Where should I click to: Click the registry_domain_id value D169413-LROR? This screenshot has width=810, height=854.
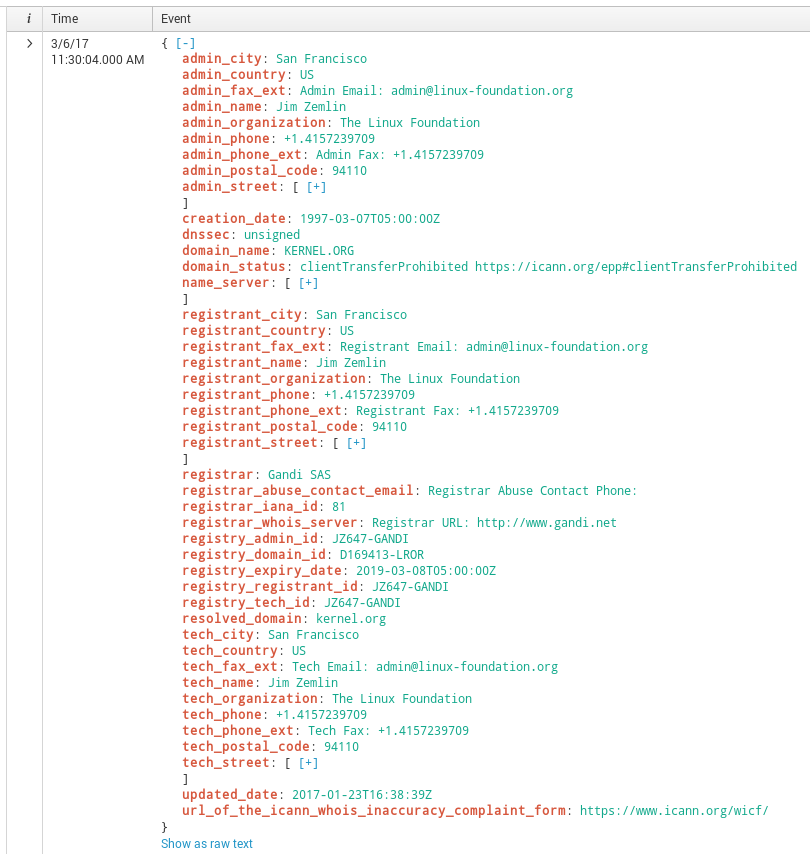pos(382,555)
